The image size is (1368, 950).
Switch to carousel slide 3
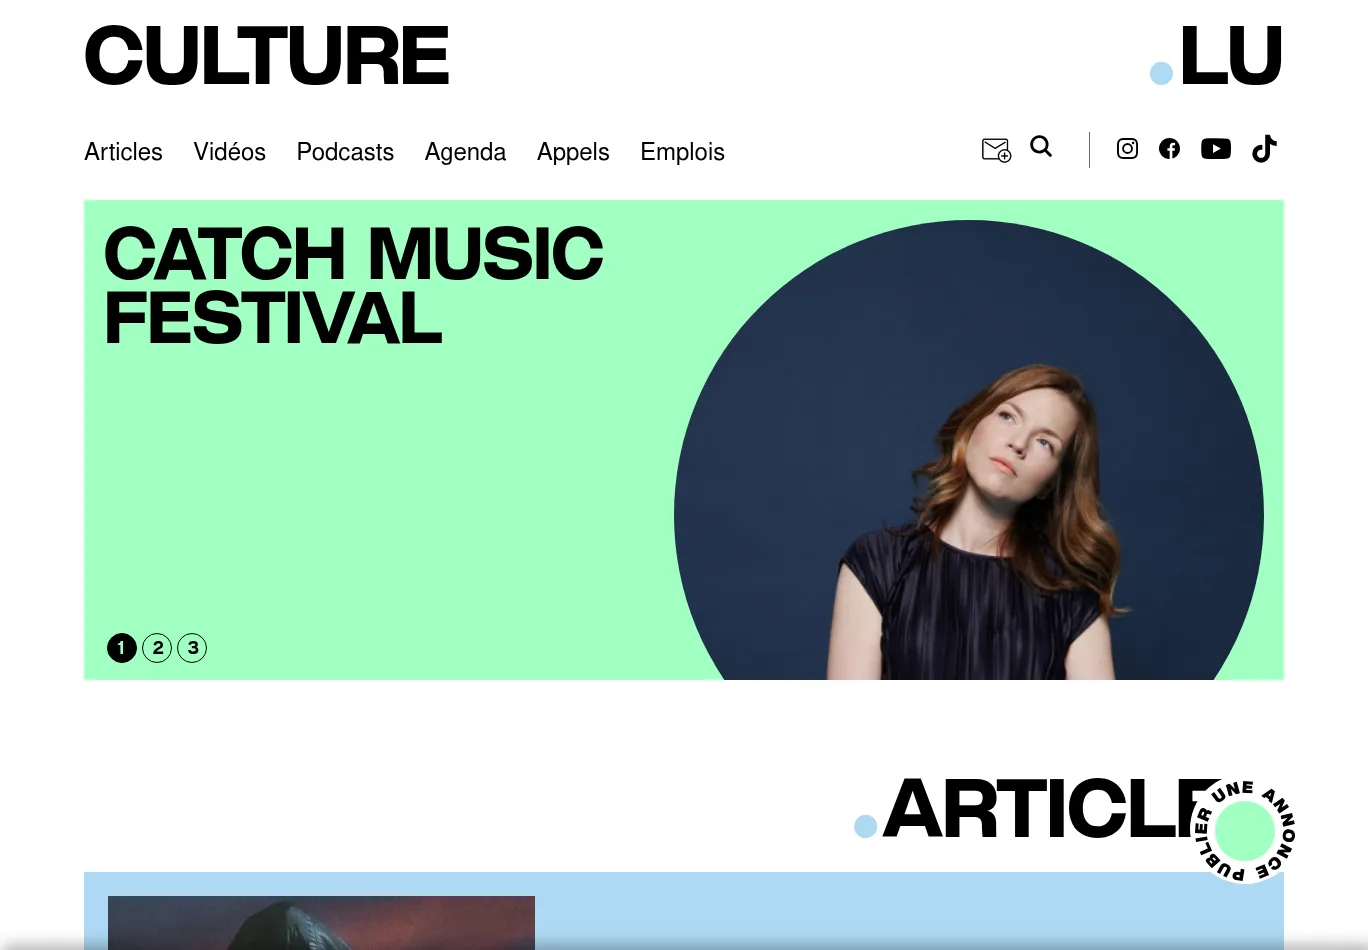pyautogui.click(x=192, y=648)
